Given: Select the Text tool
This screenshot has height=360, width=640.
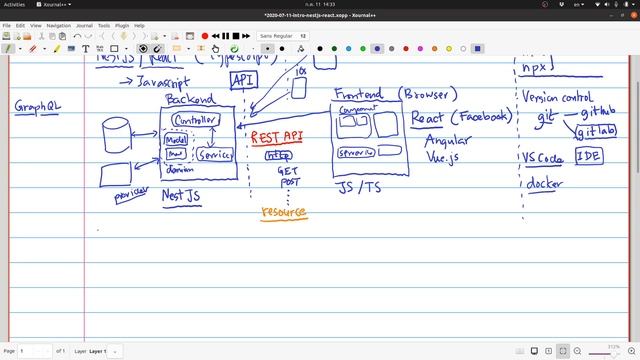Looking at the screenshot, I should tap(86, 49).
